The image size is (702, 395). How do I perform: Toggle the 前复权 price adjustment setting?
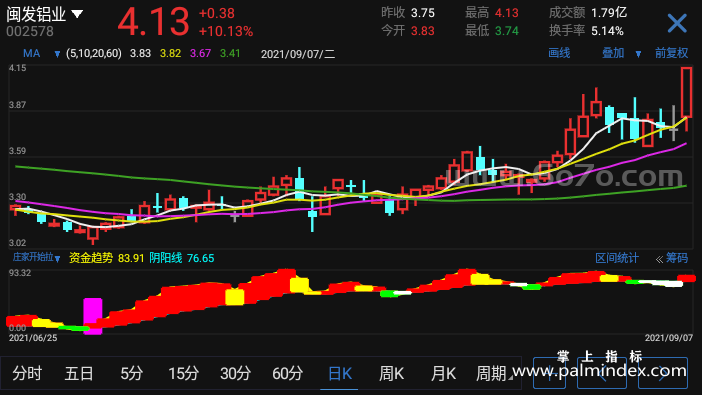(671, 53)
